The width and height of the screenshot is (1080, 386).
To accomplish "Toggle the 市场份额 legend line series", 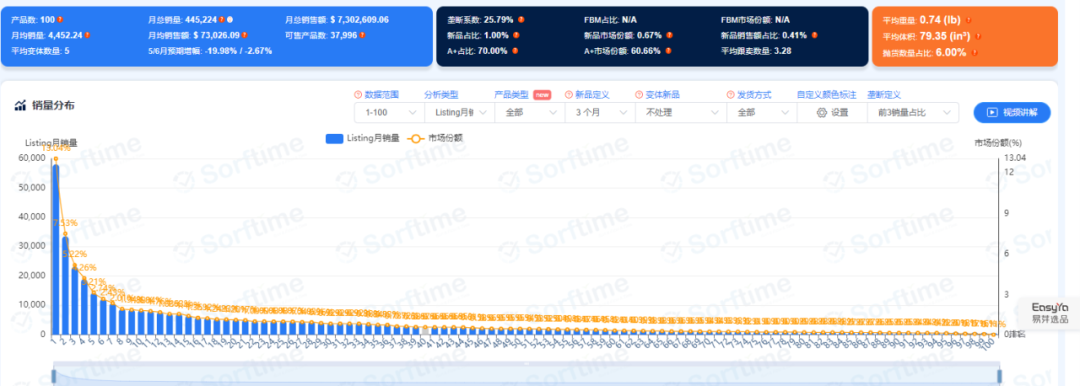I will (435, 138).
